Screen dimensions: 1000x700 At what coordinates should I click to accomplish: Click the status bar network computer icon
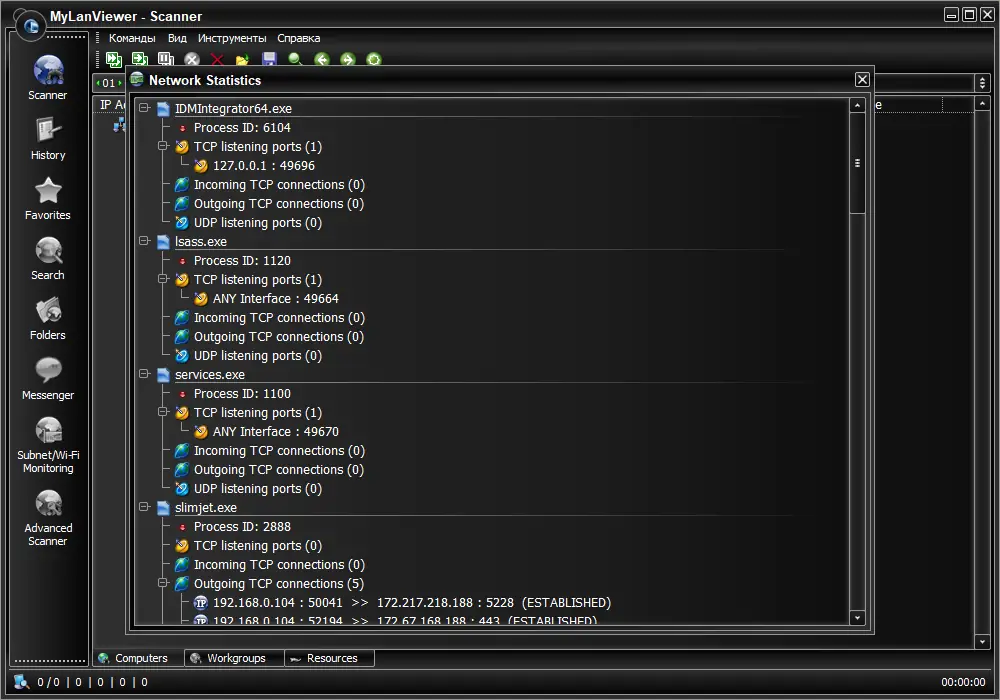(22, 682)
